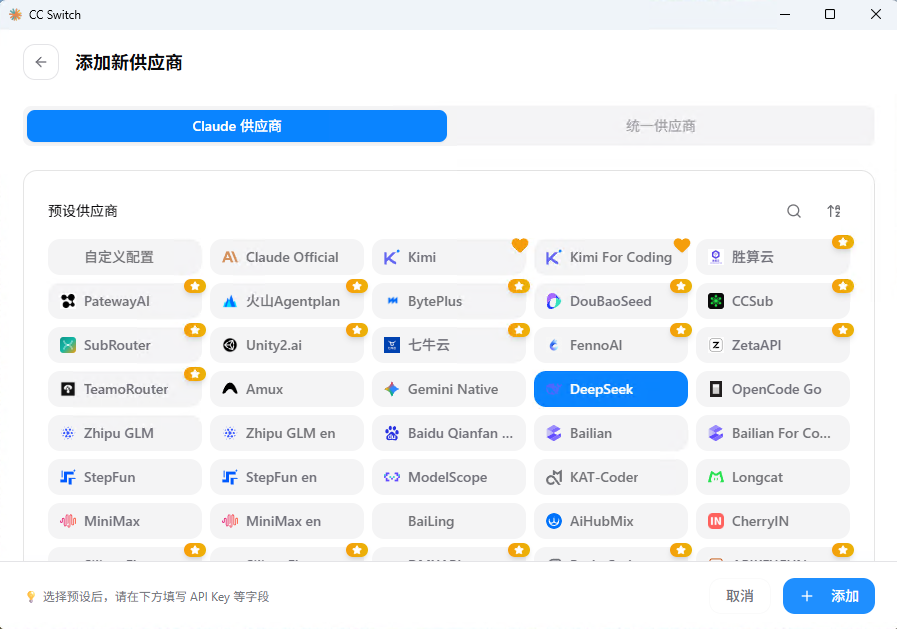This screenshot has width=897, height=629.
Task: Select 自定义配置 preset
Action: (125, 257)
